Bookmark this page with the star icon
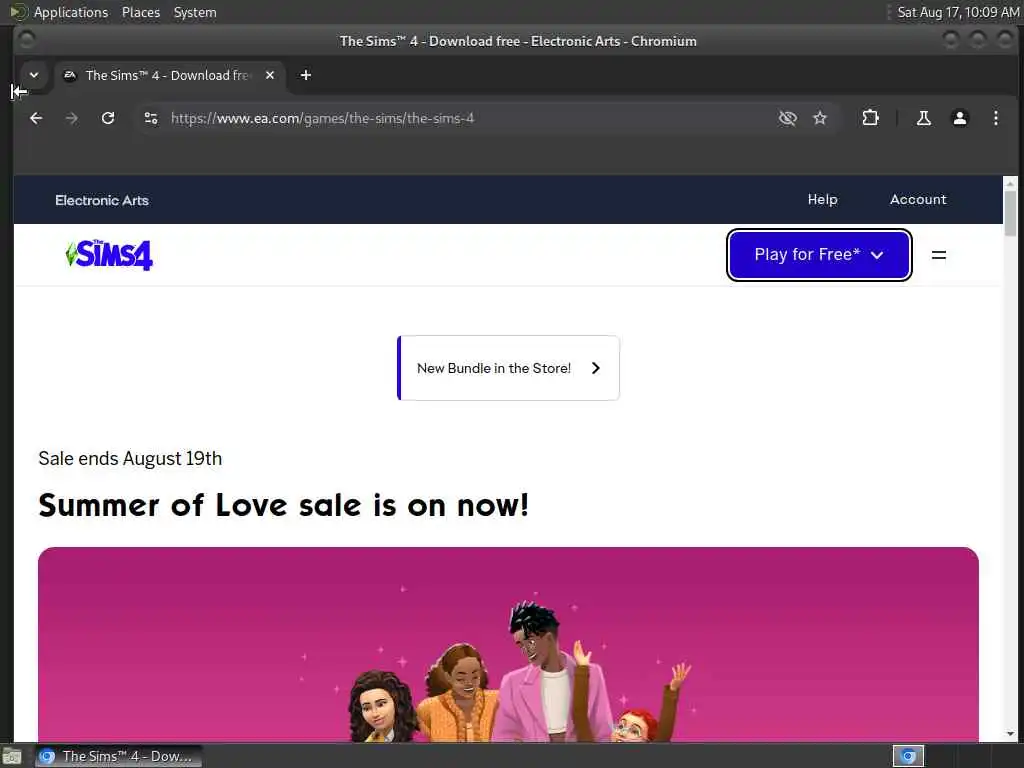Screen dimensions: 1024x768 (x=820, y=118)
